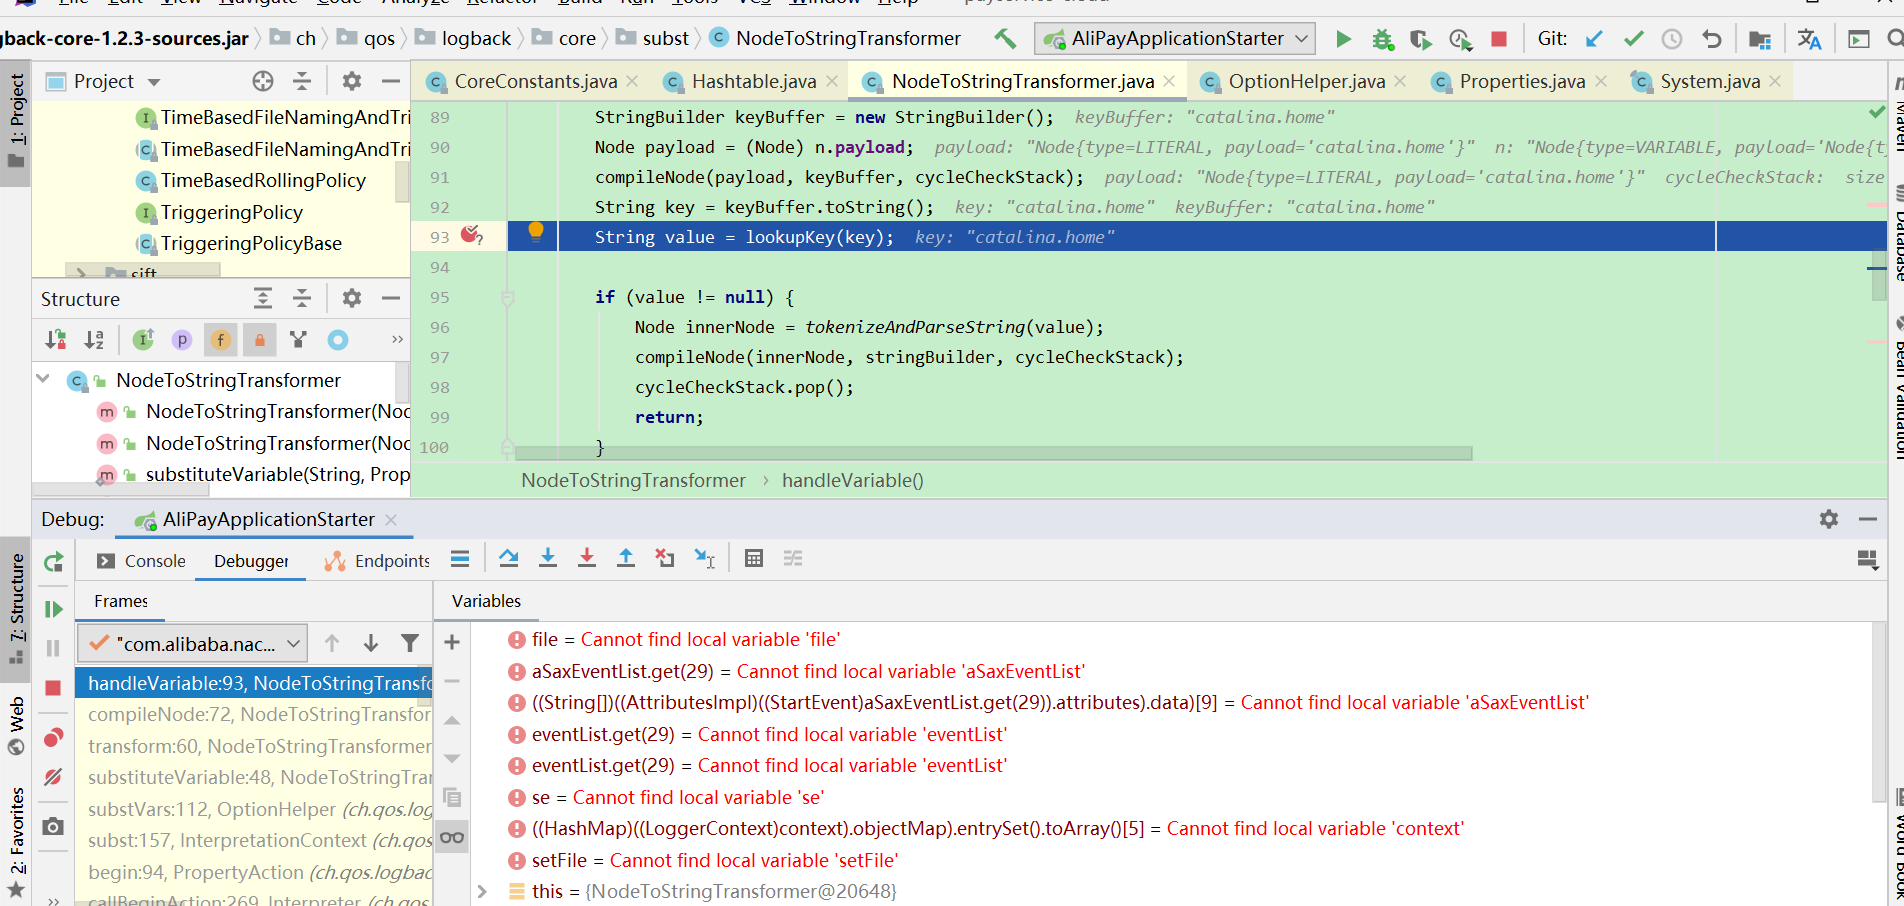
Task: Switch to OptionHelper.java tab
Action: click(x=1307, y=81)
